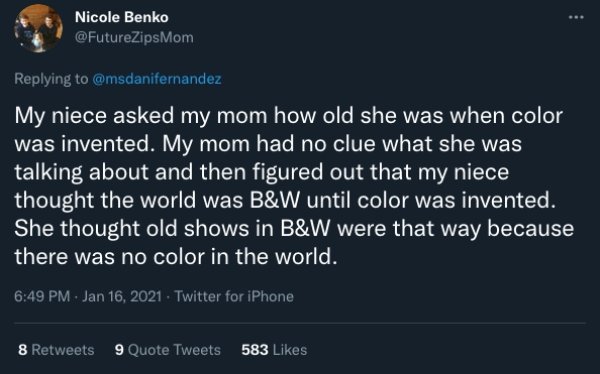Click the "Replying to" label

[51, 79]
